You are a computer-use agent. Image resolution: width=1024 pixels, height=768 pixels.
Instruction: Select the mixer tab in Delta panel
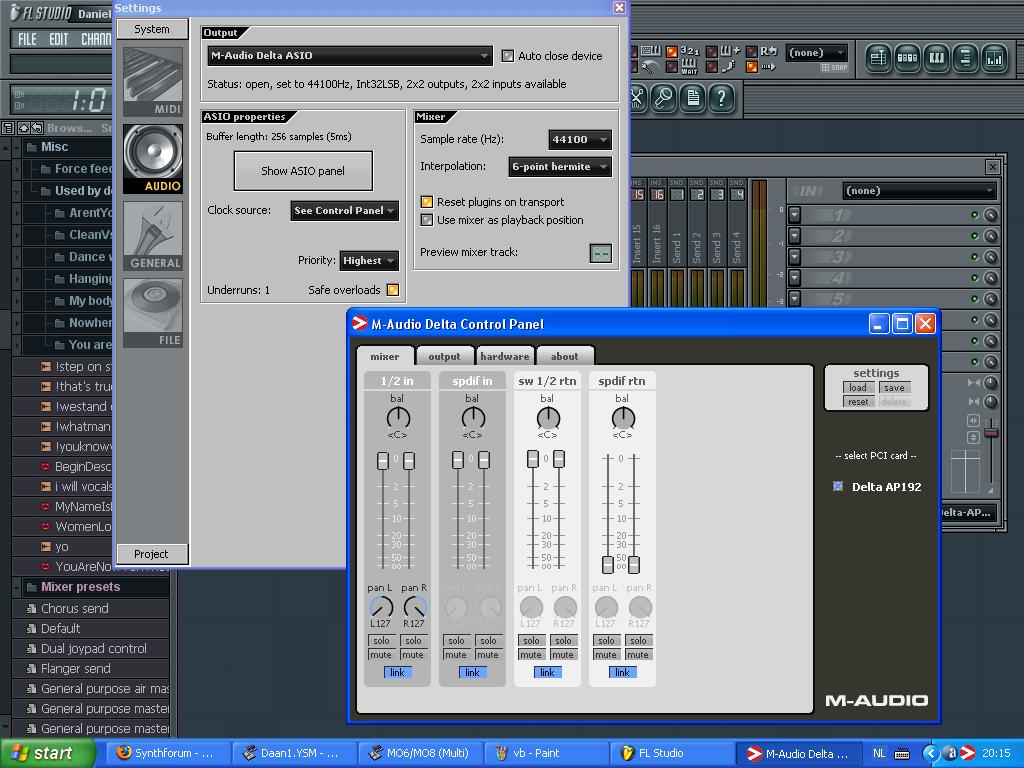coord(385,357)
